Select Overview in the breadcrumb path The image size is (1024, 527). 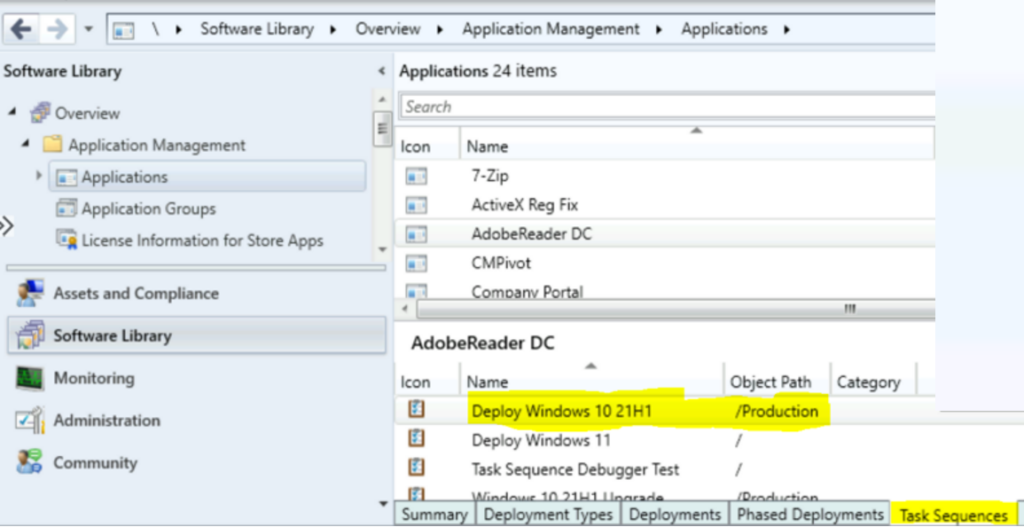click(x=388, y=29)
